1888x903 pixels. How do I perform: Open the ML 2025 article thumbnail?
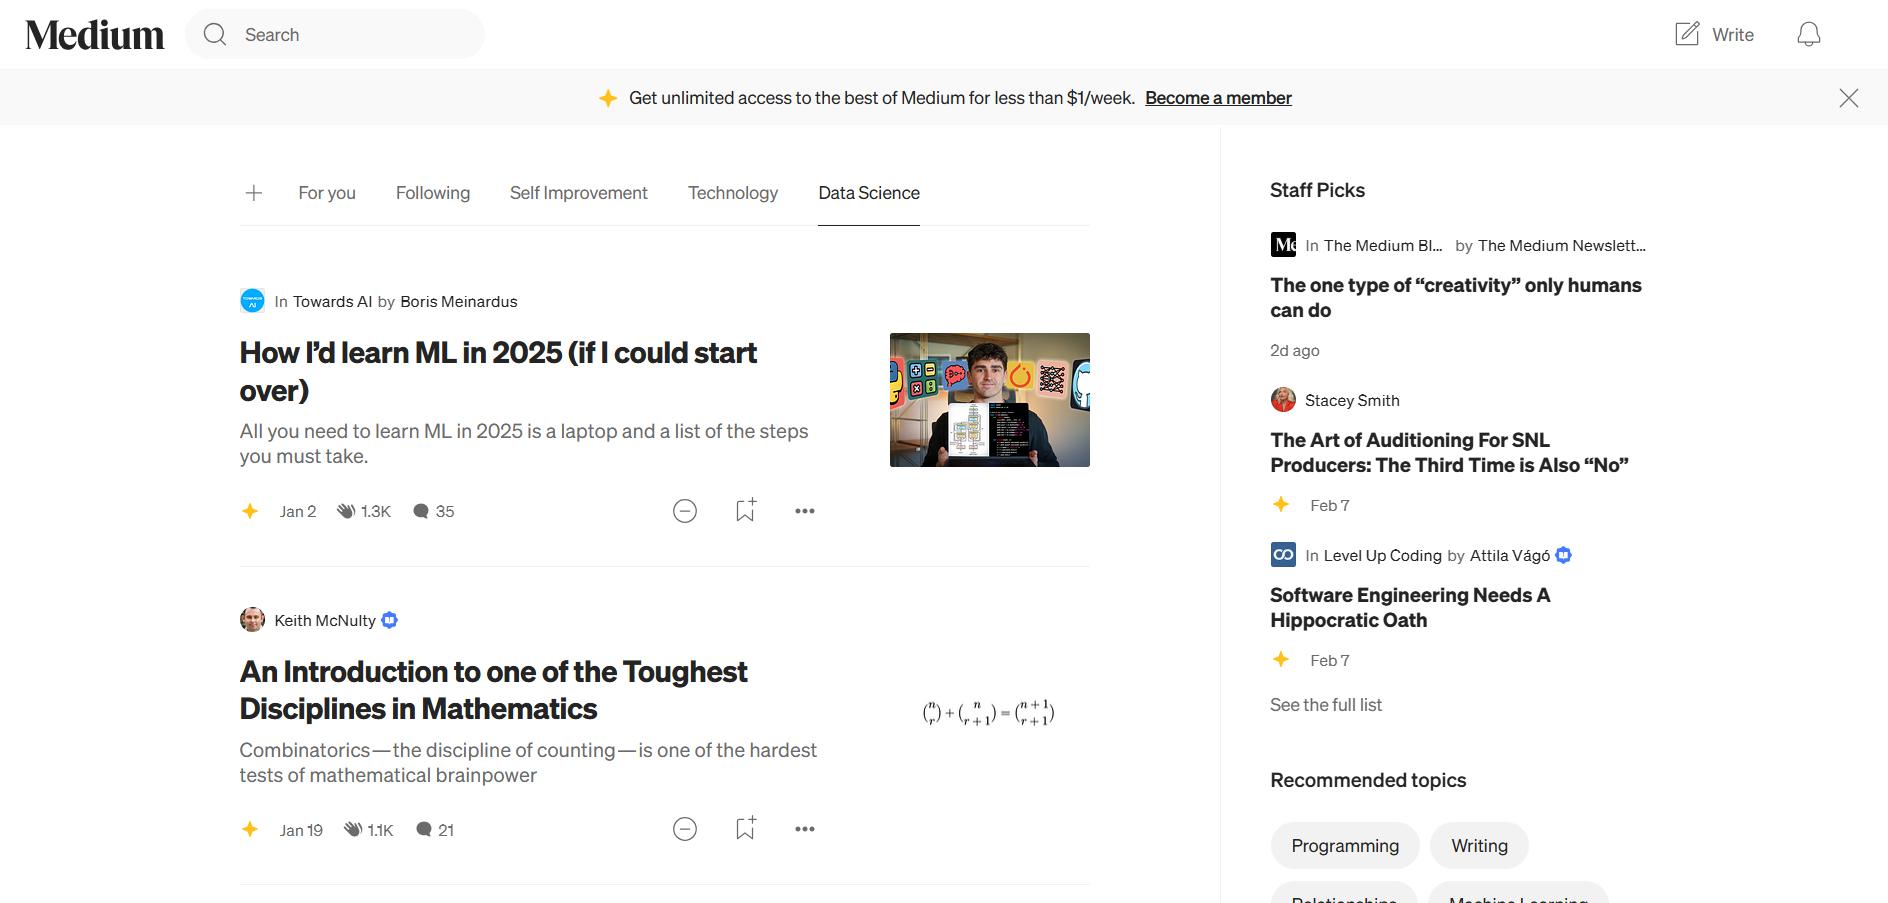click(989, 400)
